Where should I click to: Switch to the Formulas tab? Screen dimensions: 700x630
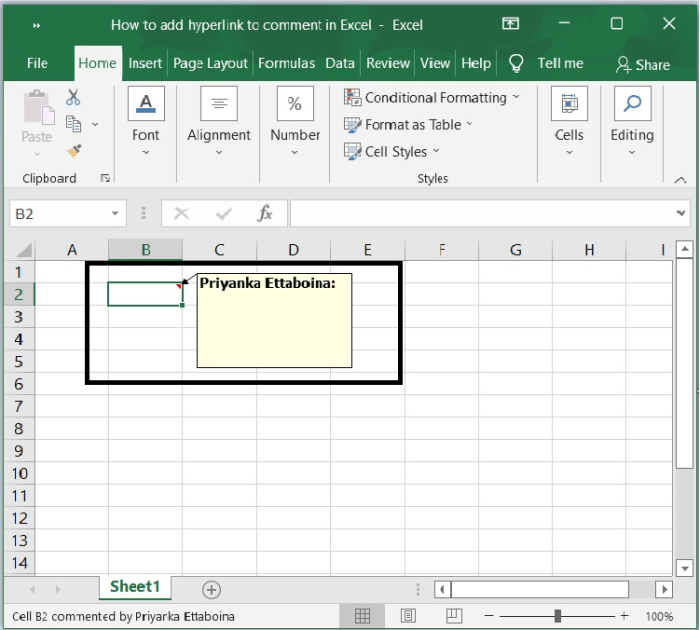click(287, 63)
